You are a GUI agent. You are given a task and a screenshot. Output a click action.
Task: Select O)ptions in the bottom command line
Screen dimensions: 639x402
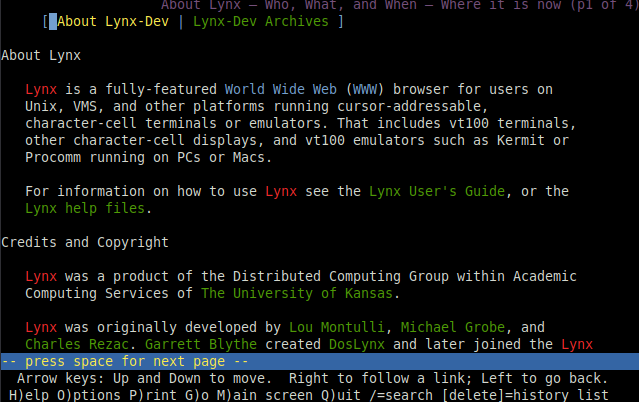coord(89,395)
